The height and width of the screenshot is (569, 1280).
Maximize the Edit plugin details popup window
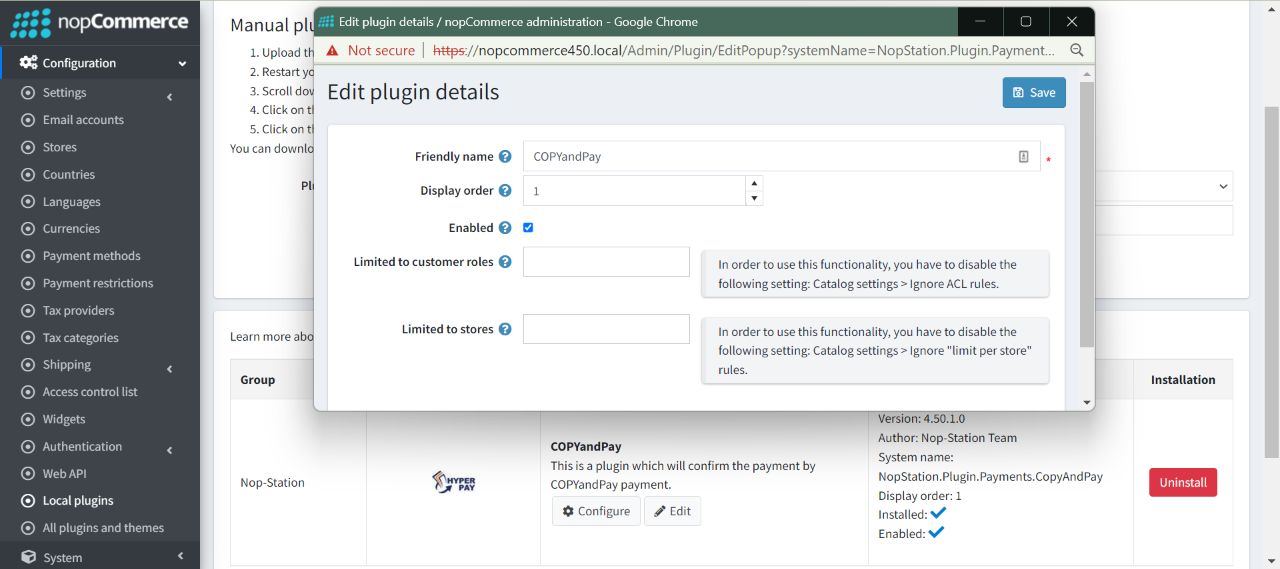coord(1025,21)
